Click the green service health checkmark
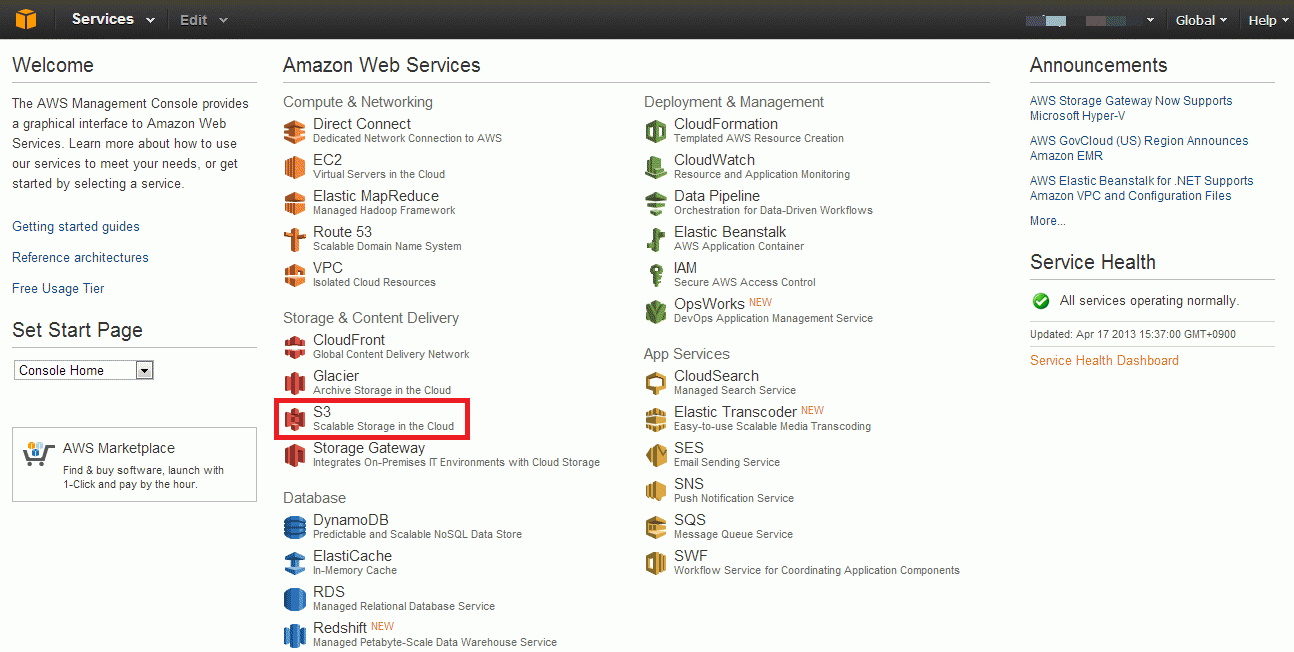 click(1041, 301)
